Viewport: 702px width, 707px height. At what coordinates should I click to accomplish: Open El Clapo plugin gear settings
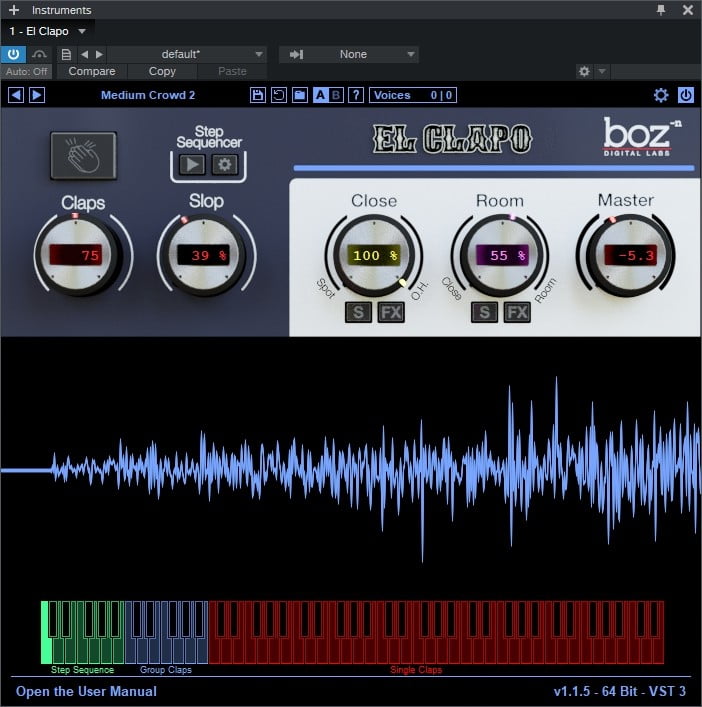(661, 95)
